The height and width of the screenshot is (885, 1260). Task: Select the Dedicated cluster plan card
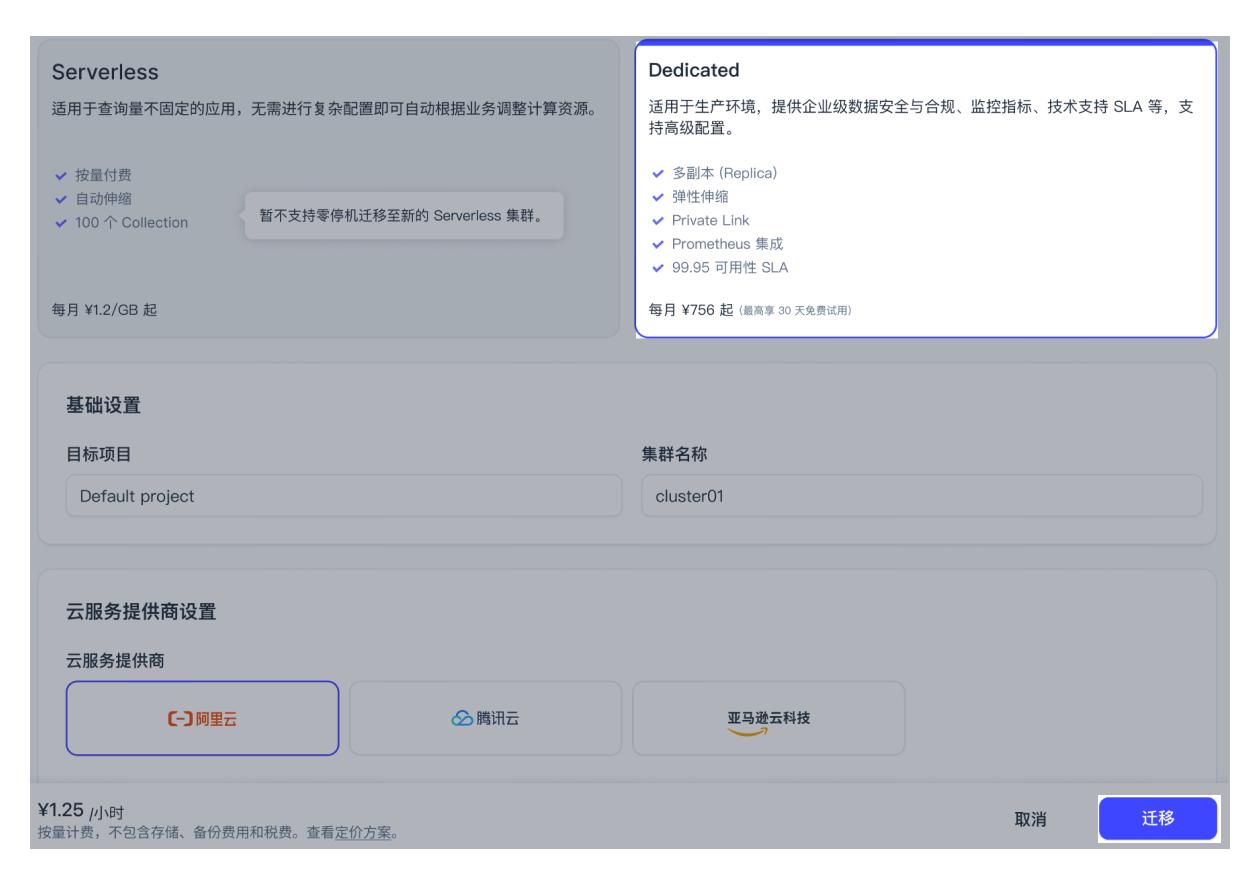point(926,189)
